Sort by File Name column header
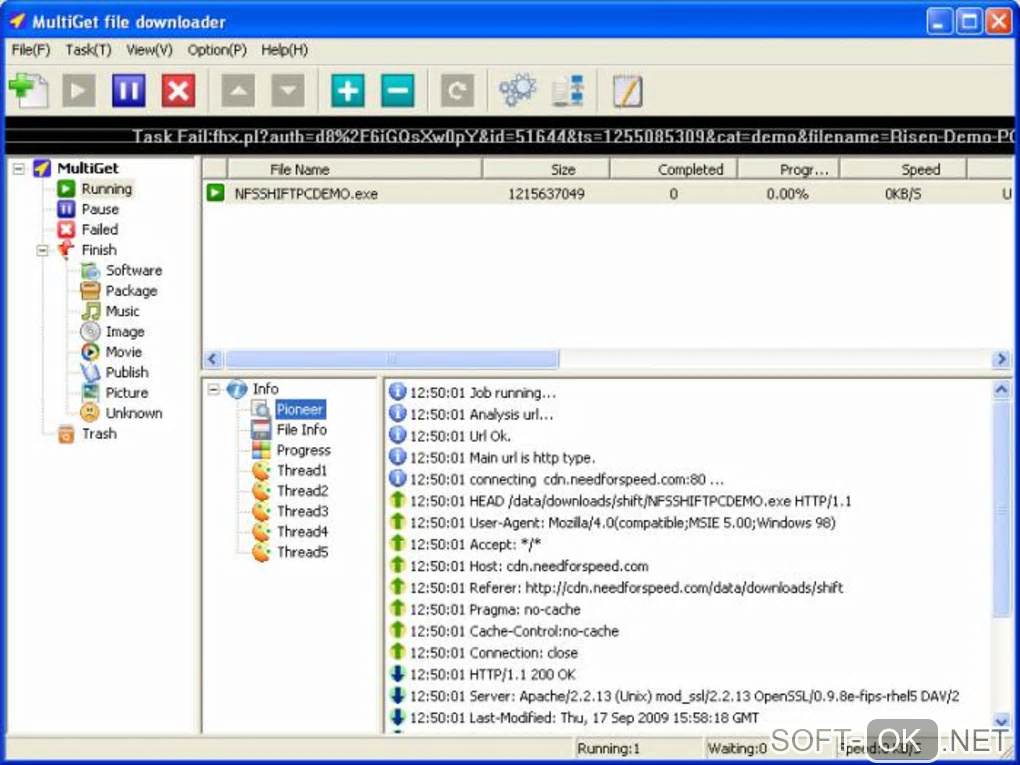 355,169
